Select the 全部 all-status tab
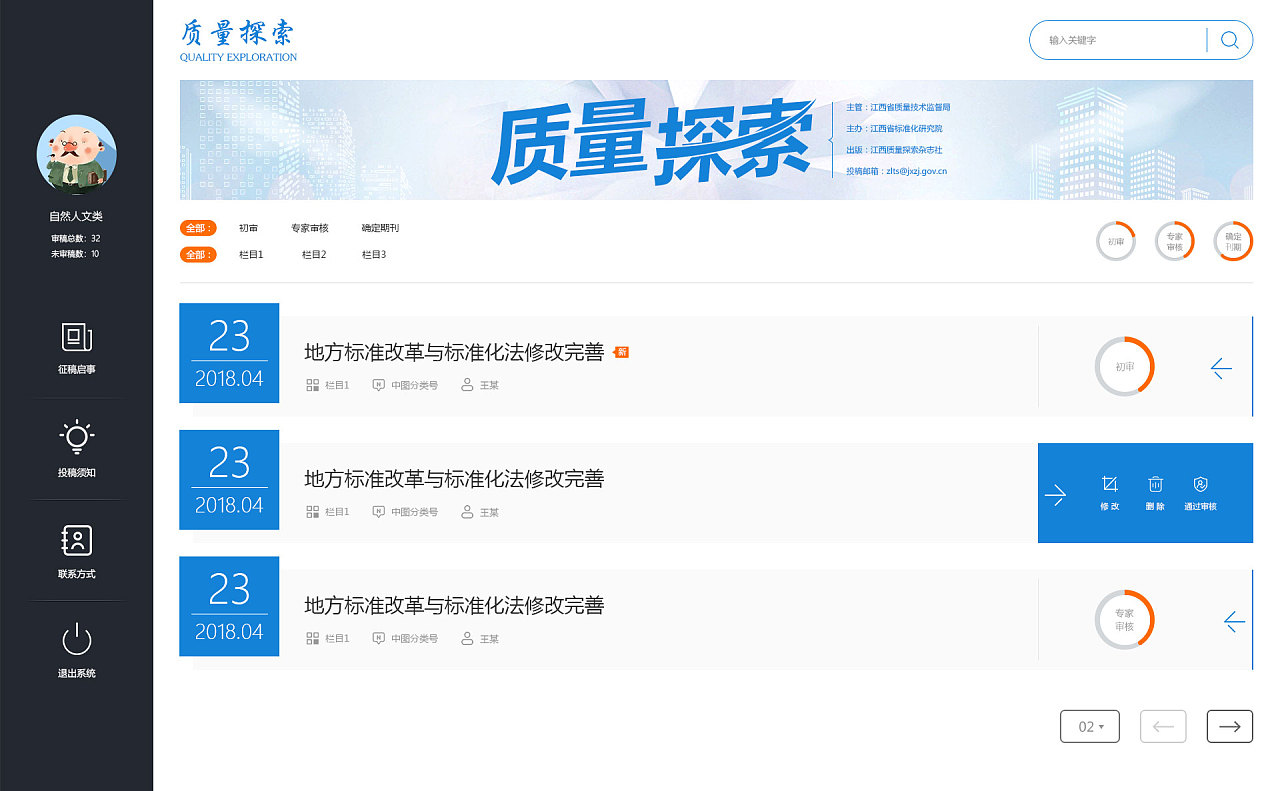 [x=197, y=228]
